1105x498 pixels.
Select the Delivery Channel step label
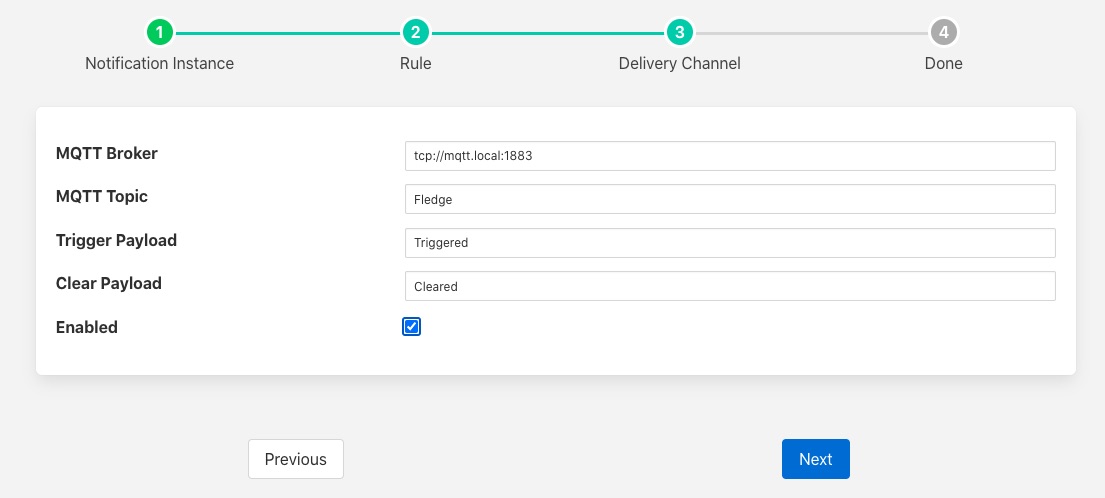coord(679,63)
